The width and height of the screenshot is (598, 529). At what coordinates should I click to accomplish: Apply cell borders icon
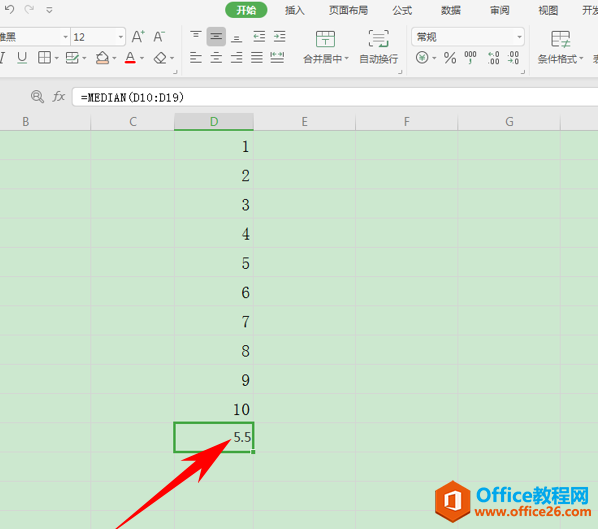click(44, 58)
